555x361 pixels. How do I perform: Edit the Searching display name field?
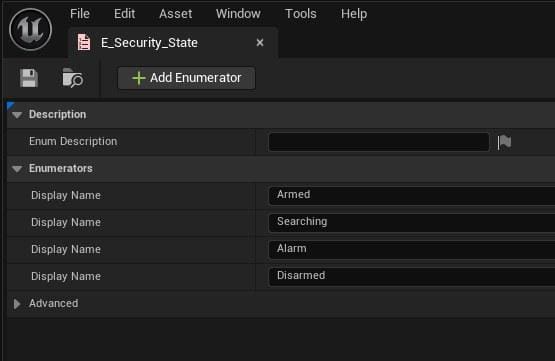pyautogui.click(x=412, y=223)
